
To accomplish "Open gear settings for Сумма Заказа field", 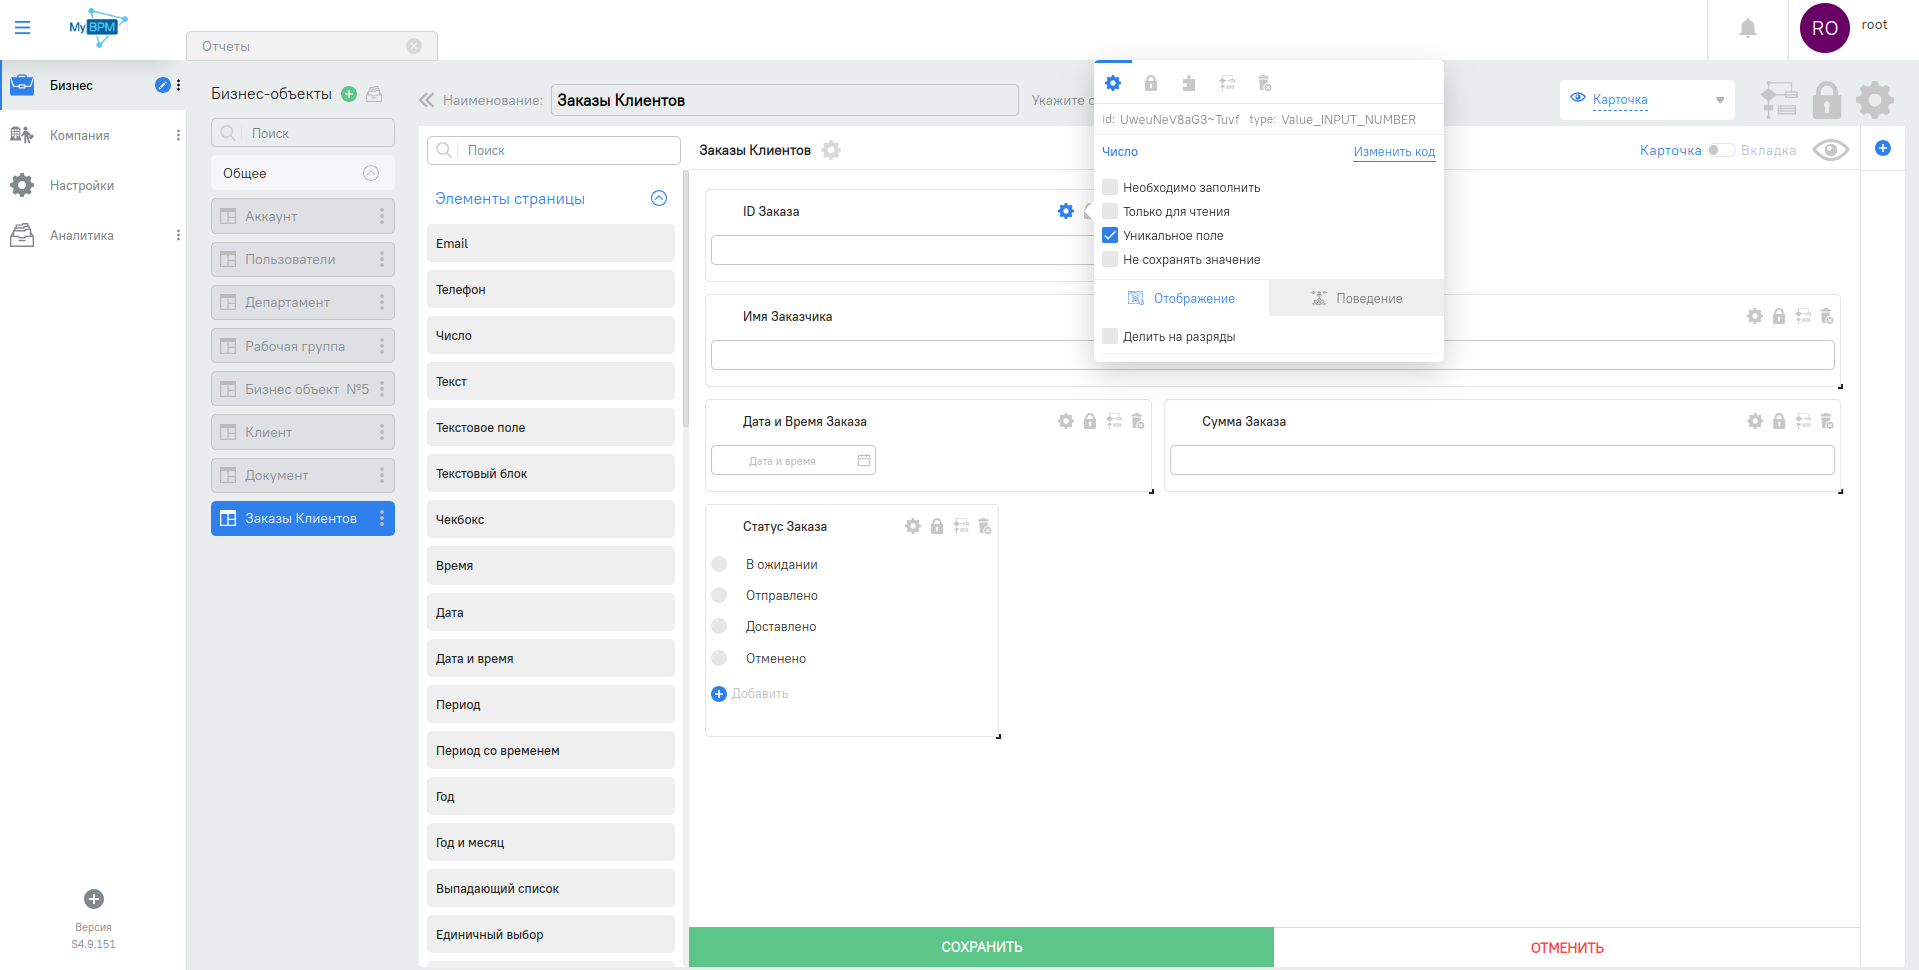I will click(x=1754, y=421).
